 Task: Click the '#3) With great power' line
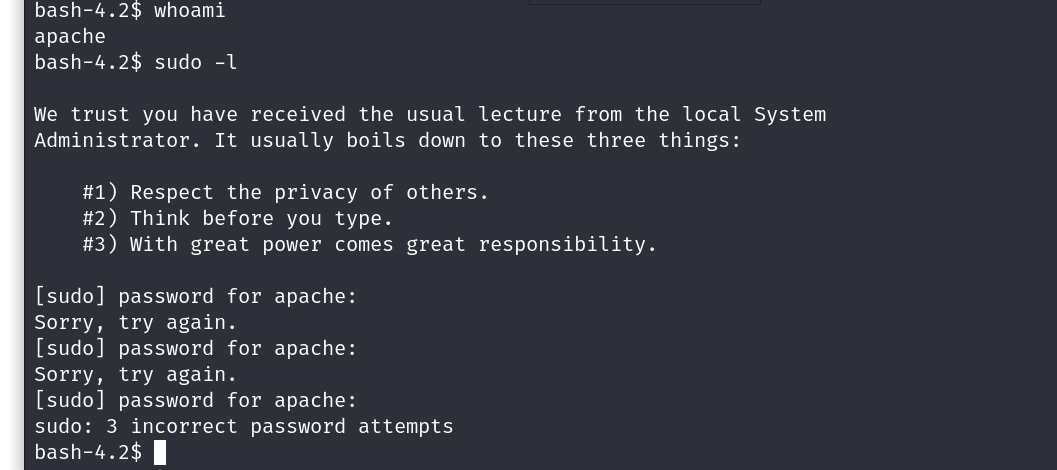370,245
